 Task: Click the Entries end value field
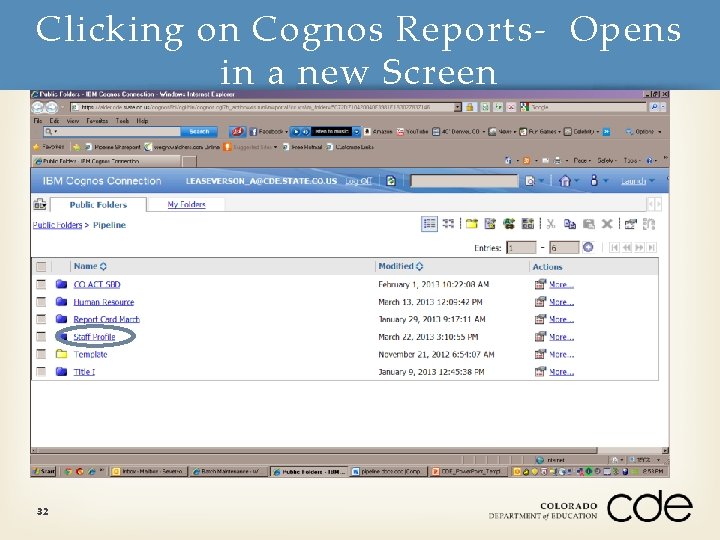coord(564,248)
